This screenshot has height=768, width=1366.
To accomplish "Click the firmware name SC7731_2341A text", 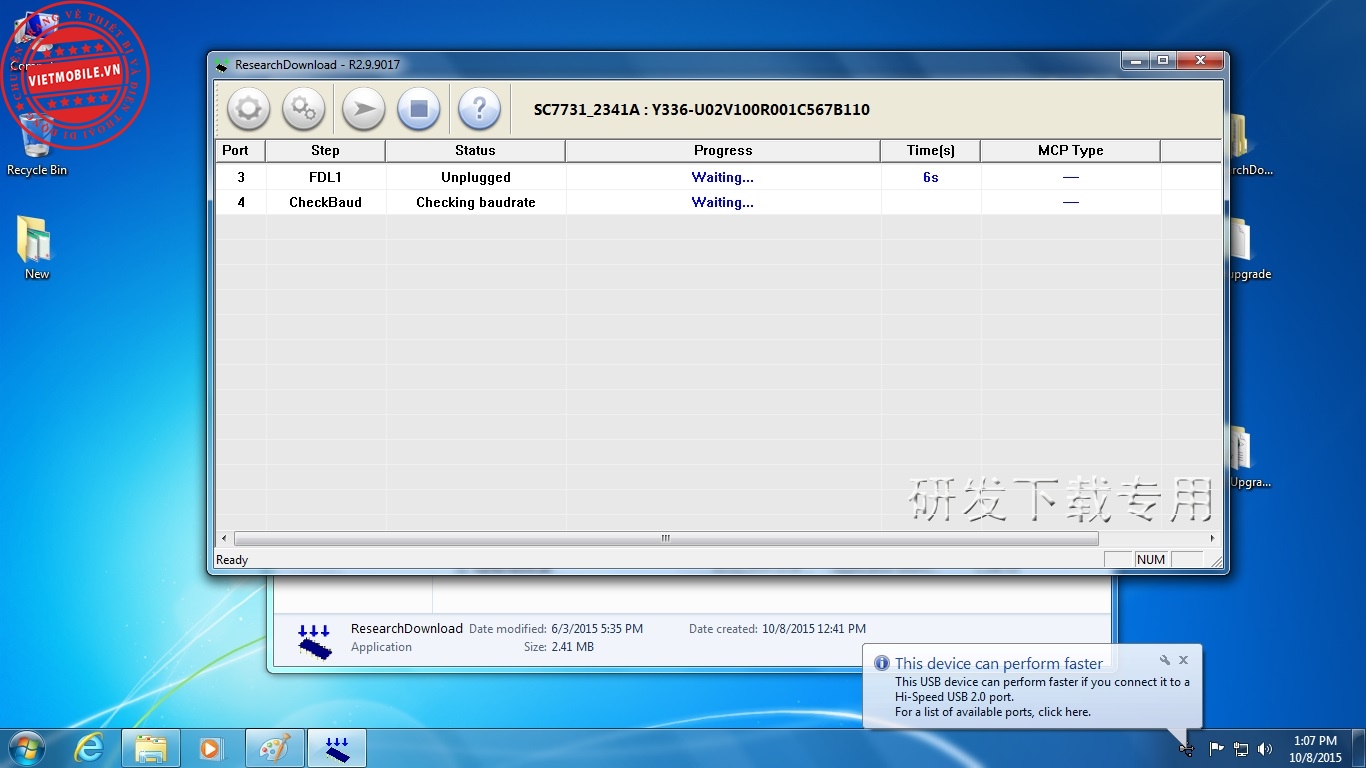I will [x=586, y=110].
